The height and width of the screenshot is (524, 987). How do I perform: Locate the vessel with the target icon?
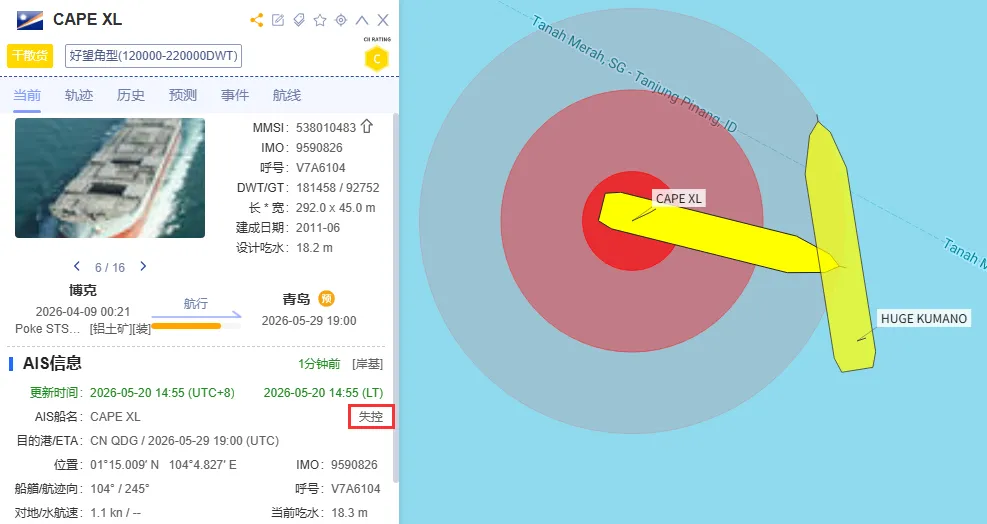click(341, 20)
